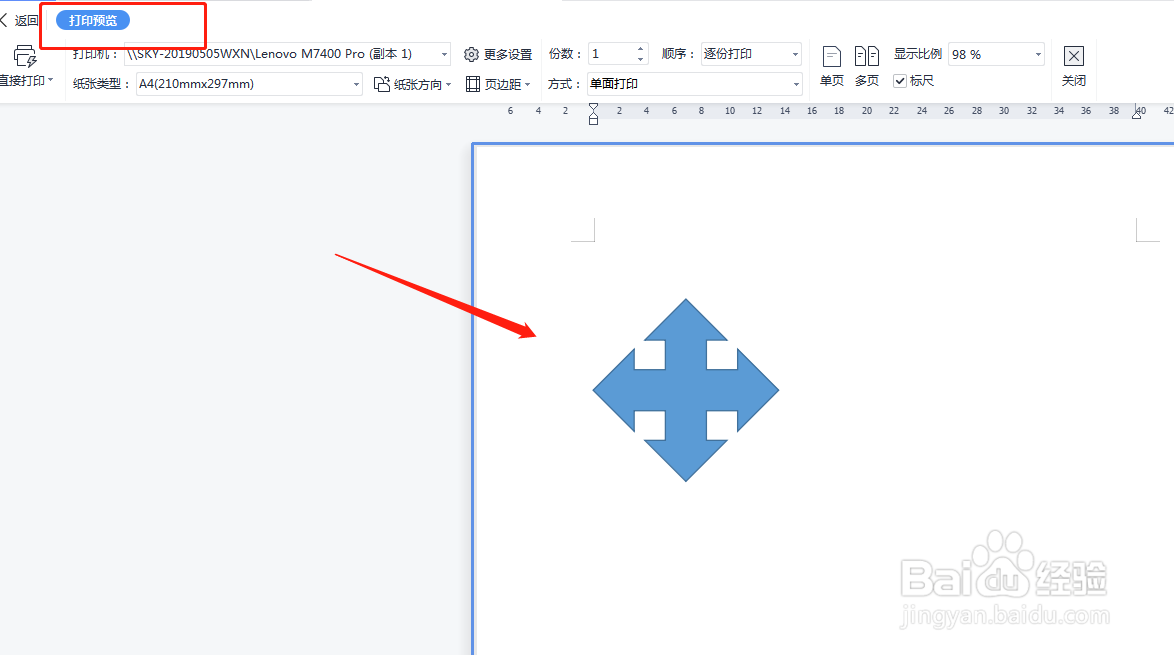Screen dimensions: 1174x655
Task: Click the paper orientation icon
Action: coord(382,85)
